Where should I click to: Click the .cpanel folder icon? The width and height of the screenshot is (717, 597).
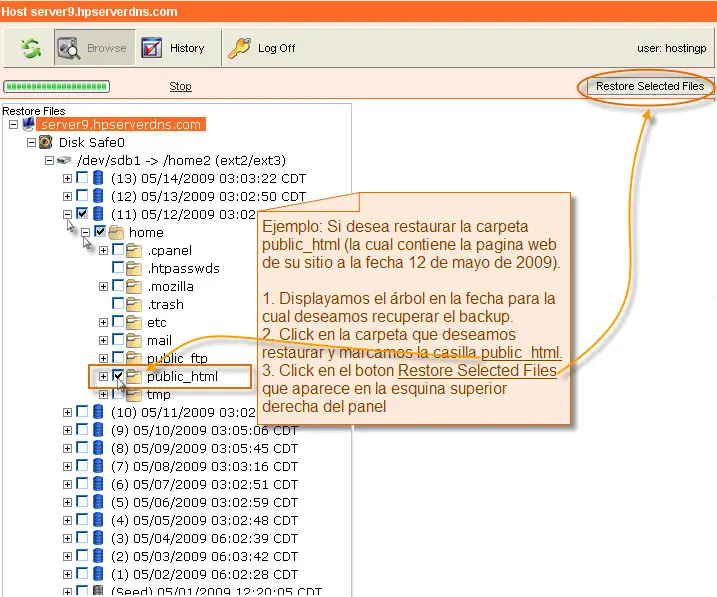pyautogui.click(x=134, y=251)
